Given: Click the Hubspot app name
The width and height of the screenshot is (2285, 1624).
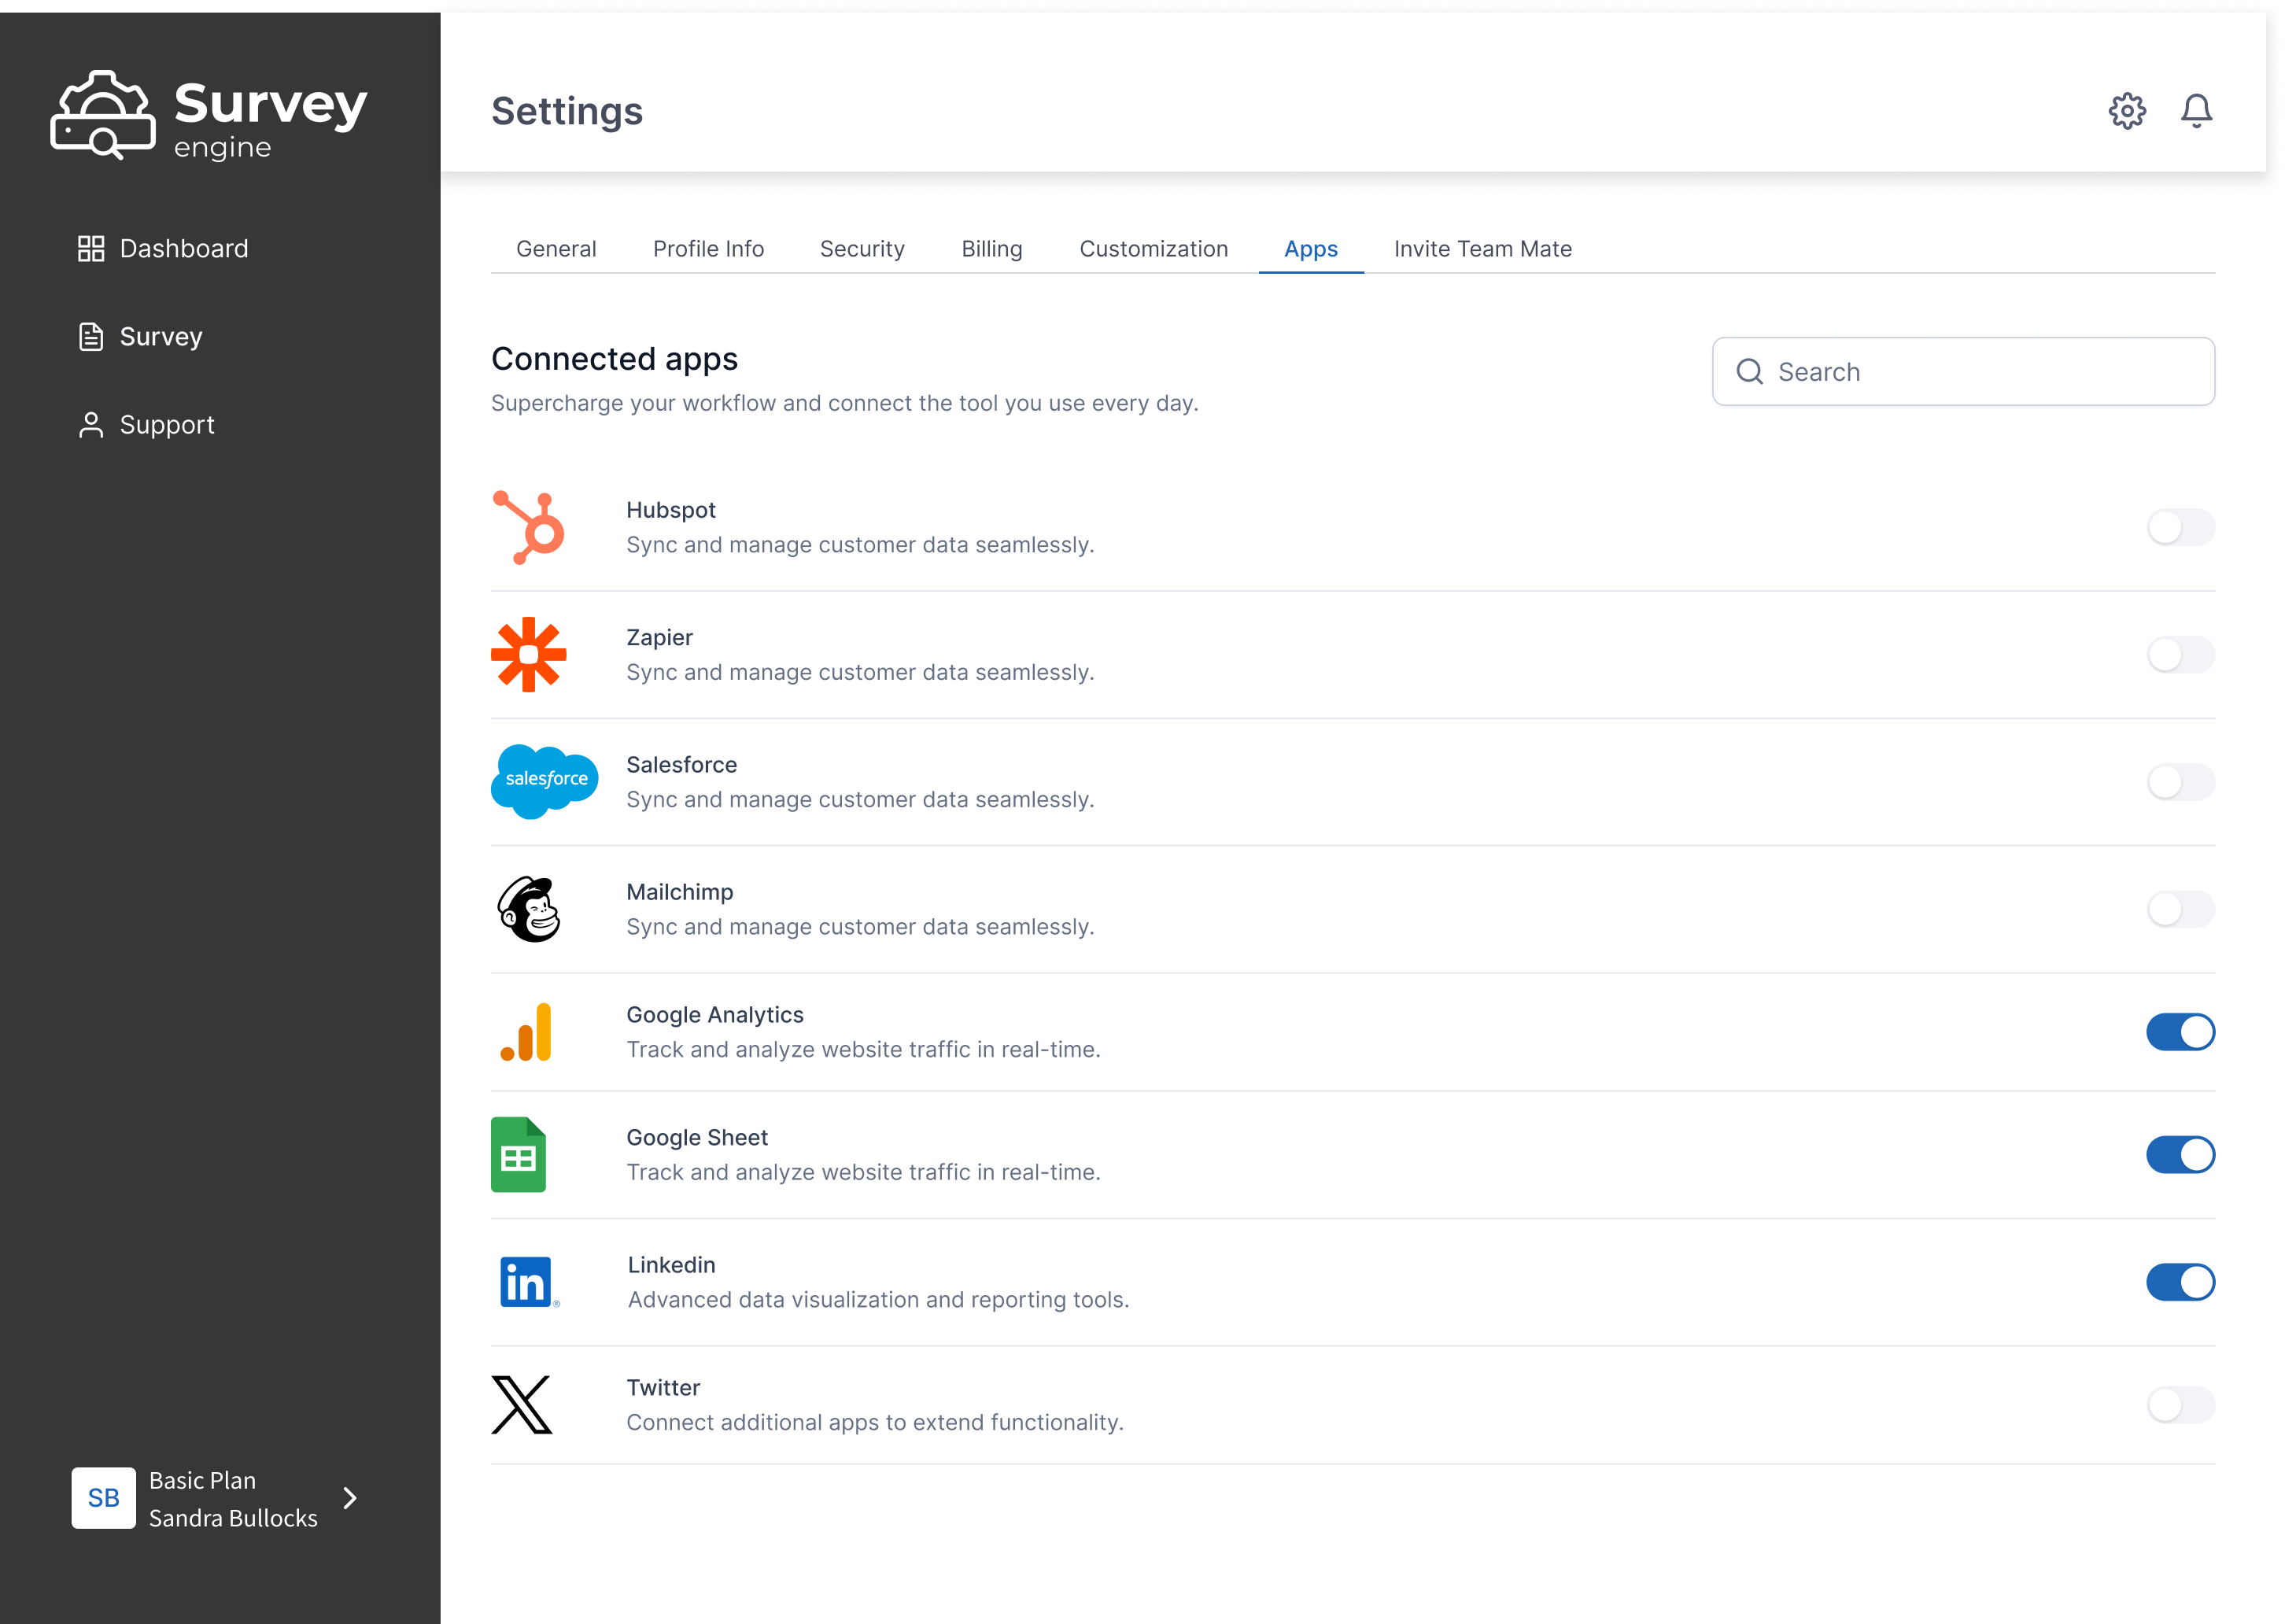Looking at the screenshot, I should click(671, 510).
